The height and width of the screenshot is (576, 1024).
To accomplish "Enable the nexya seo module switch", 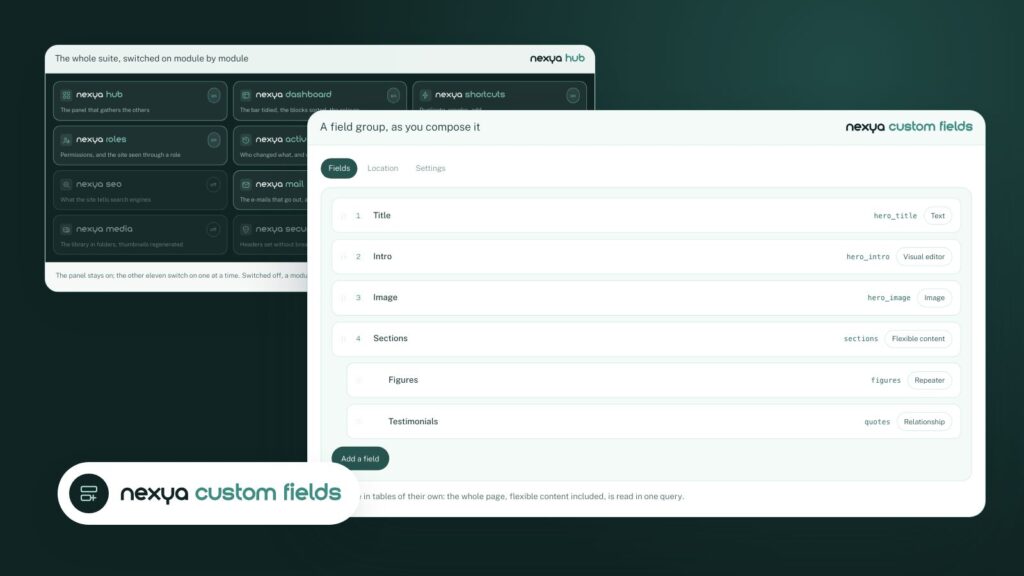I will point(214,185).
